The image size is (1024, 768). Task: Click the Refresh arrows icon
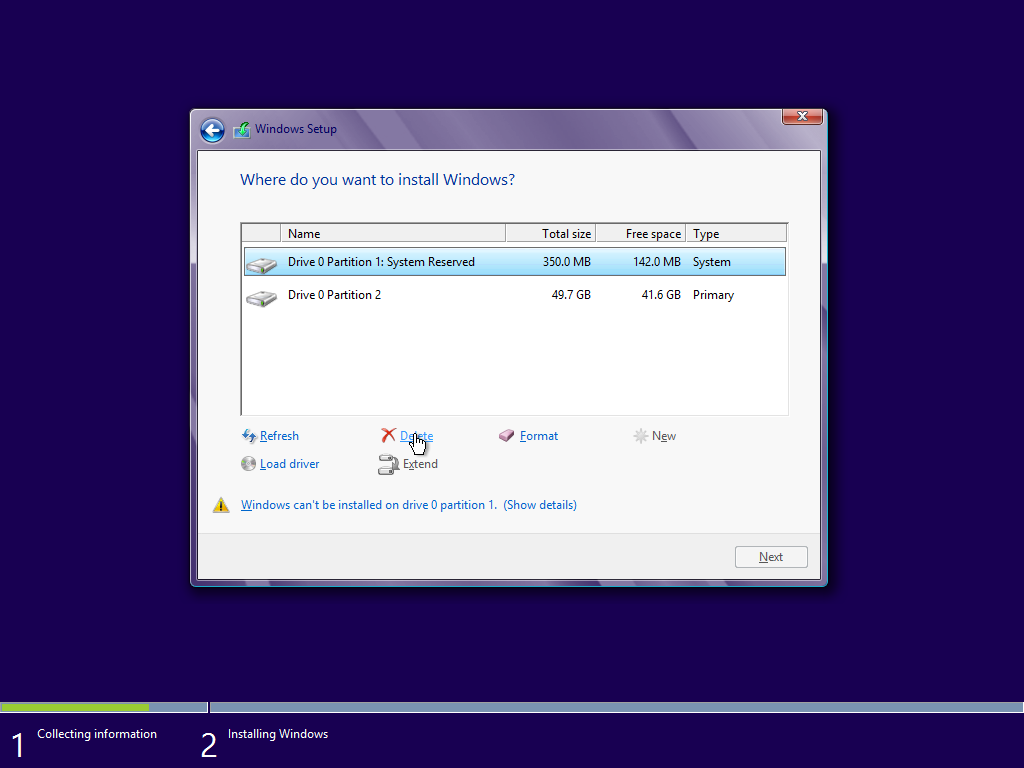tap(249, 436)
